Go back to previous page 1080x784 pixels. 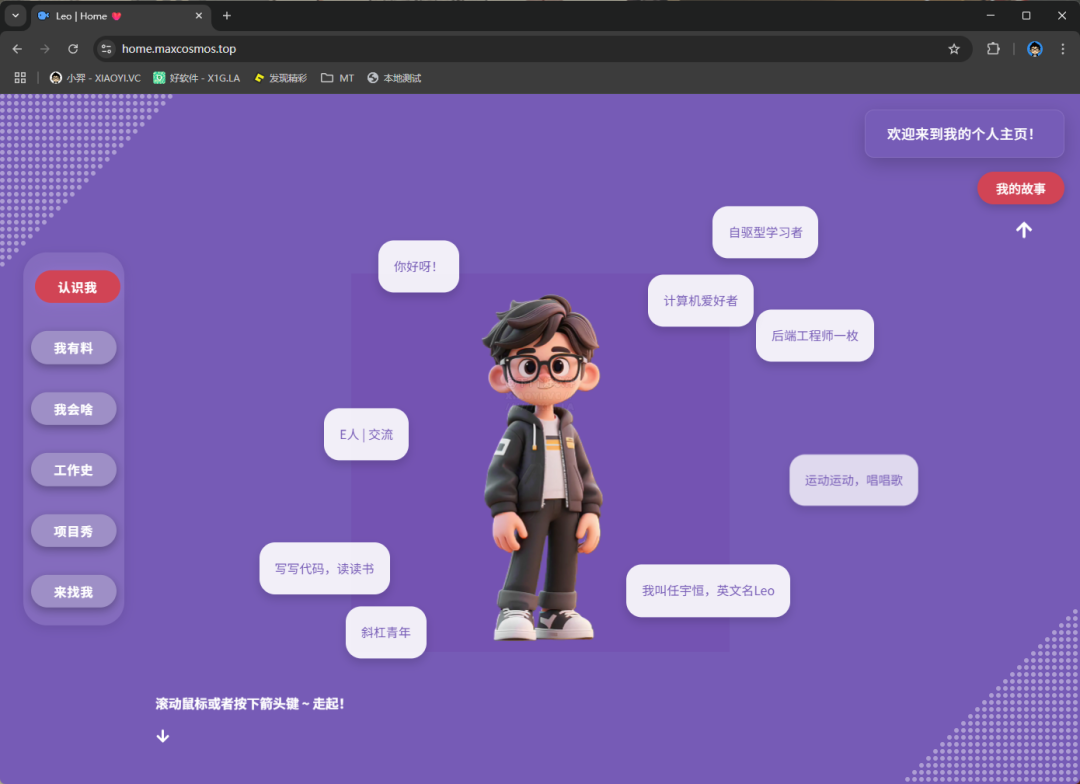(x=17, y=49)
